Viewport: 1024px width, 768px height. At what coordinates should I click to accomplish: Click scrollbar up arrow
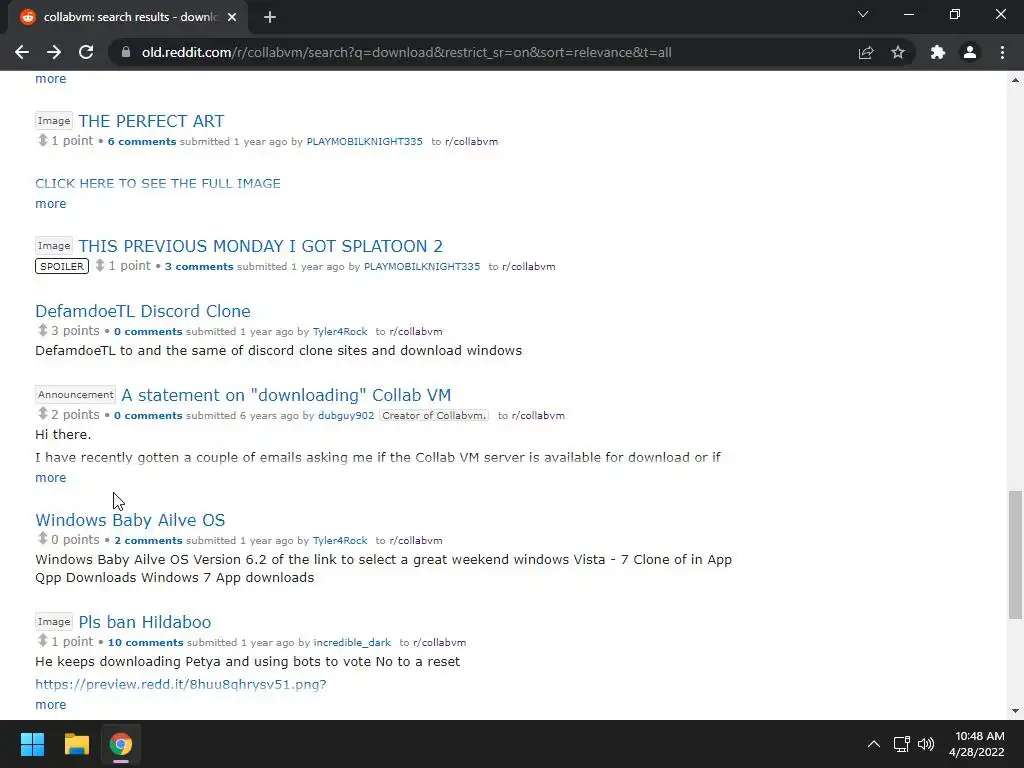pos(1015,80)
